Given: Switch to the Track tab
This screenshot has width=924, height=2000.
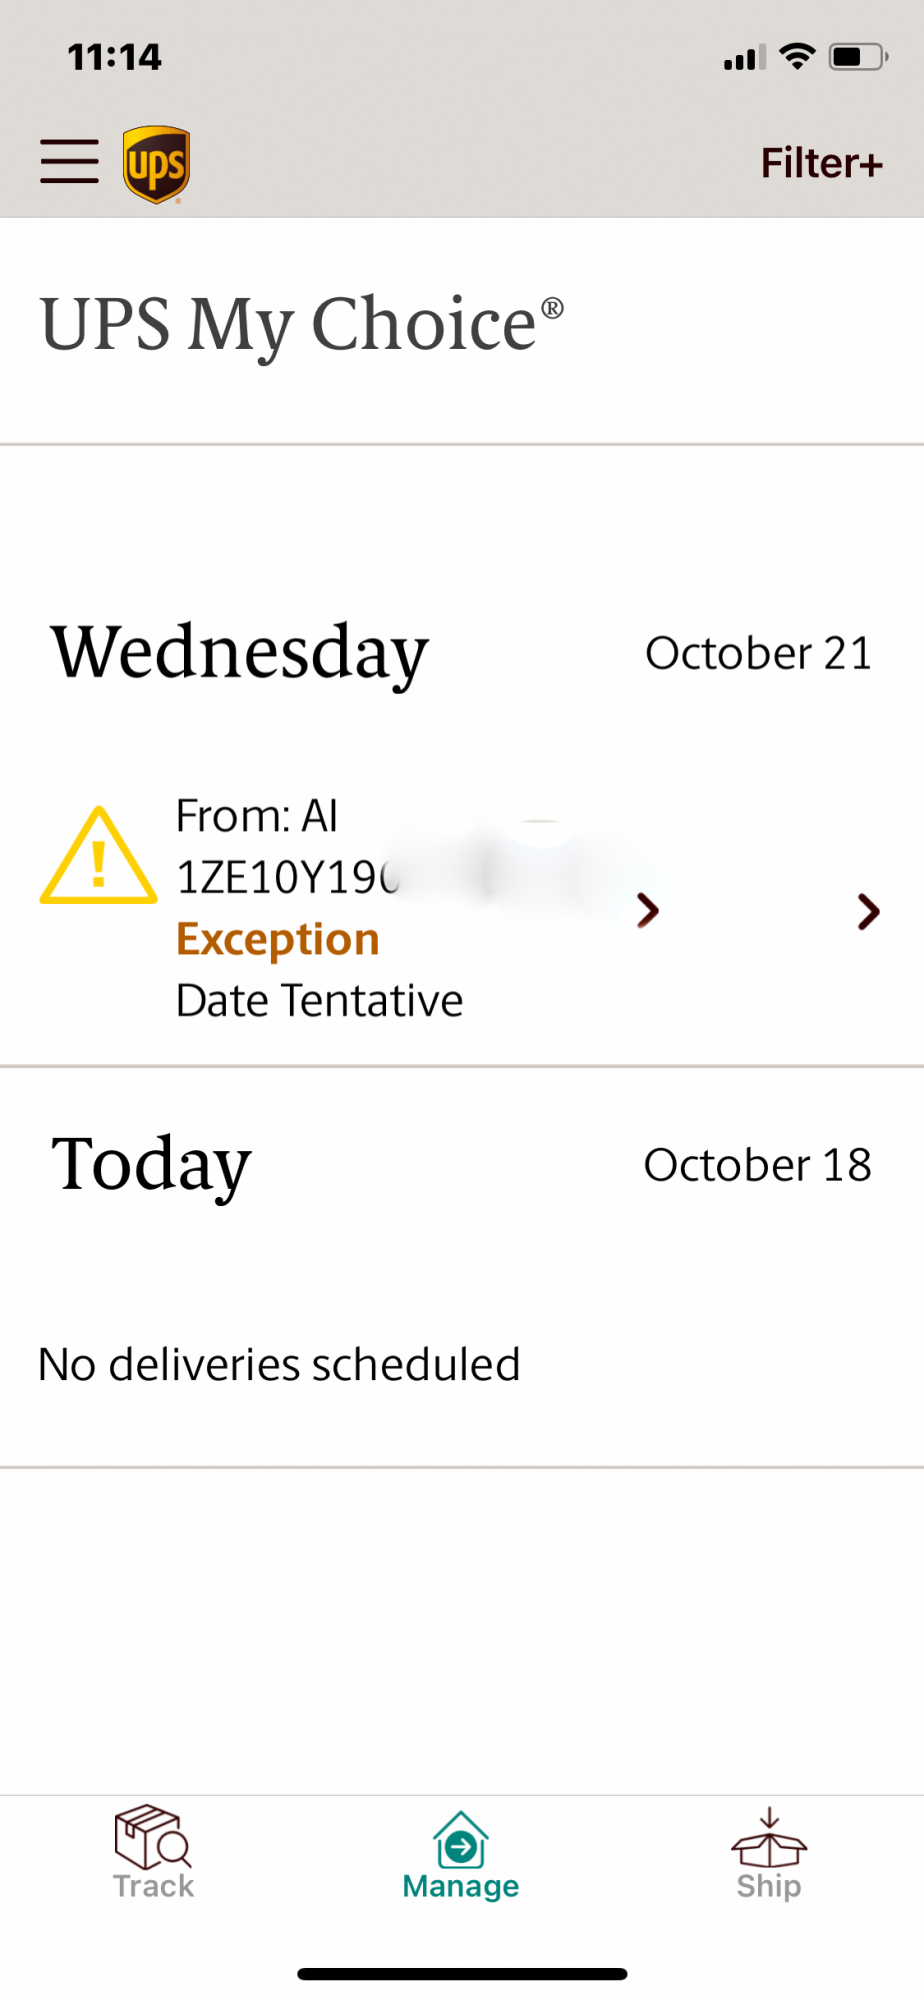Looking at the screenshot, I should [x=153, y=1853].
